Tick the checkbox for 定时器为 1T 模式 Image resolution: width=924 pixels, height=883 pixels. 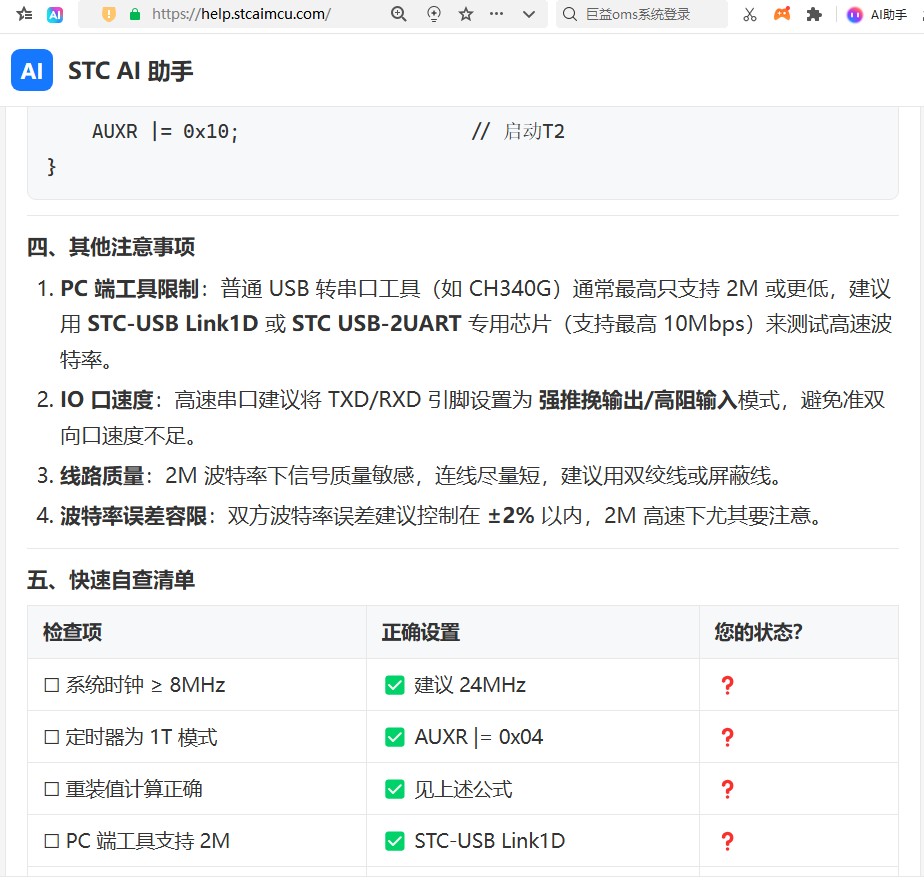[52, 737]
